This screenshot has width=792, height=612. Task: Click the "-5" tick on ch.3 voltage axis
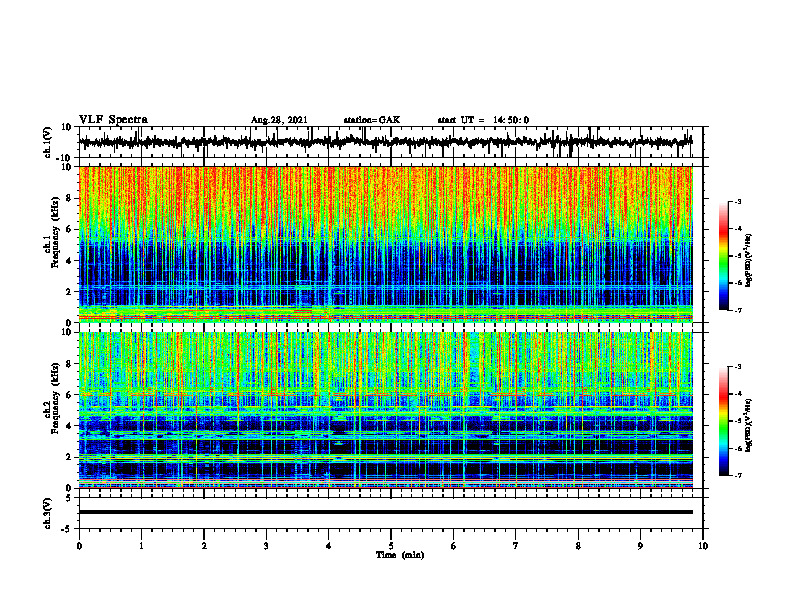pos(67,529)
